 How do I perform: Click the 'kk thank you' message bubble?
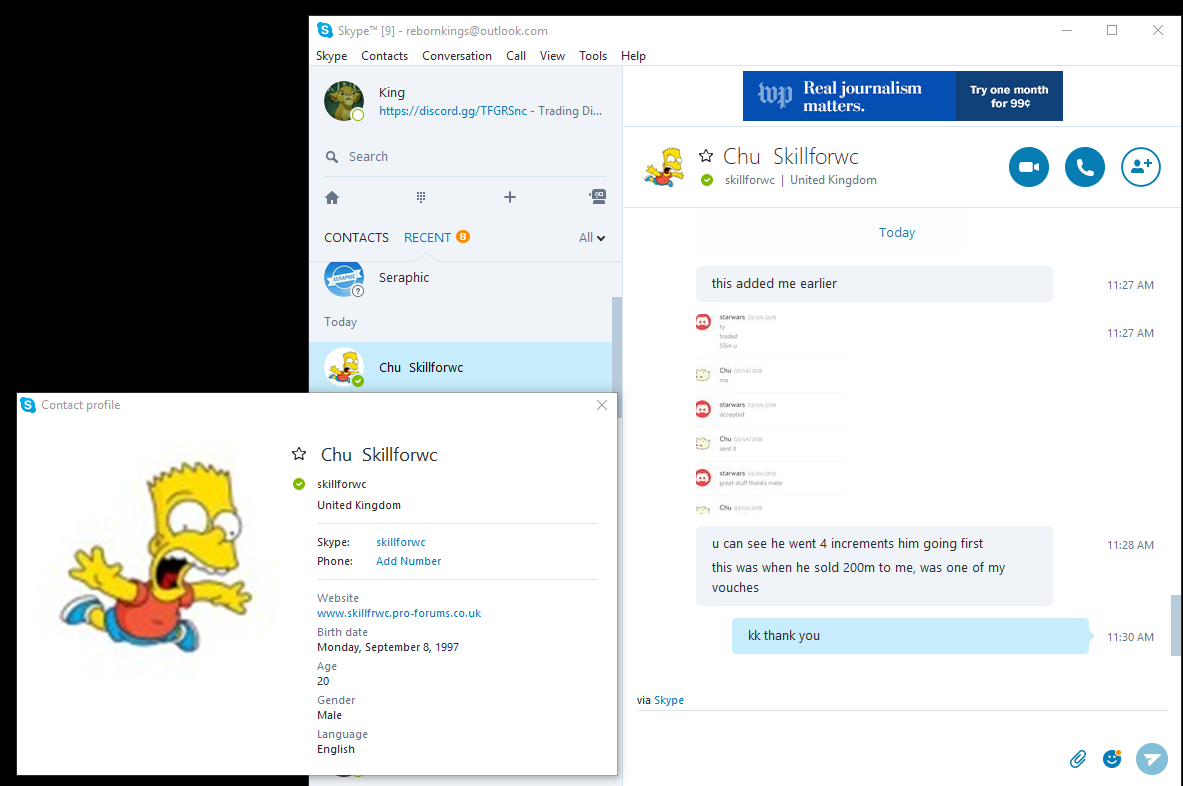click(910, 636)
